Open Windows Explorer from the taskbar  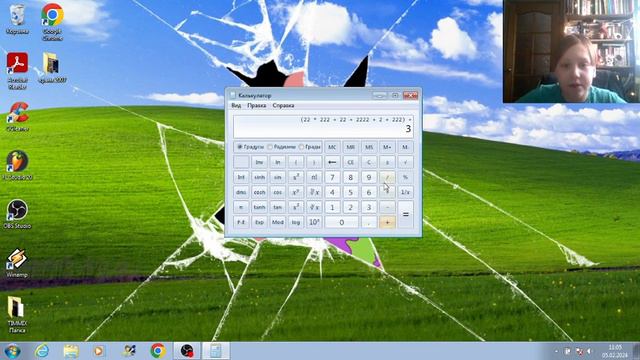71,351
